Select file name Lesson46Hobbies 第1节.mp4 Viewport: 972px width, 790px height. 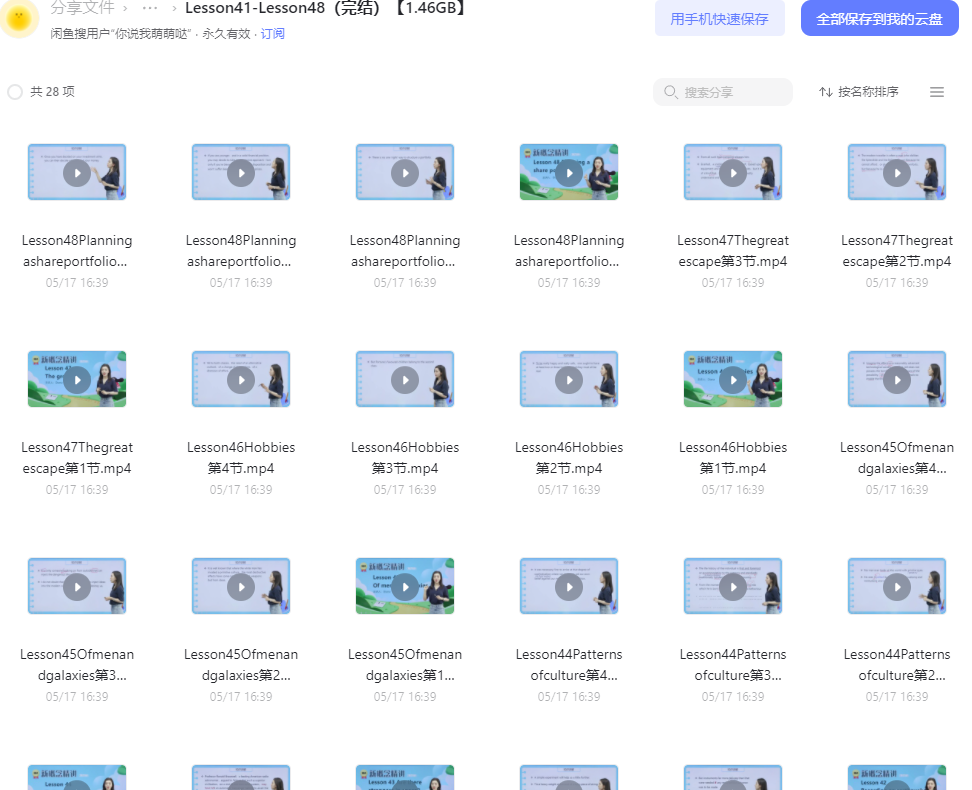733,458
